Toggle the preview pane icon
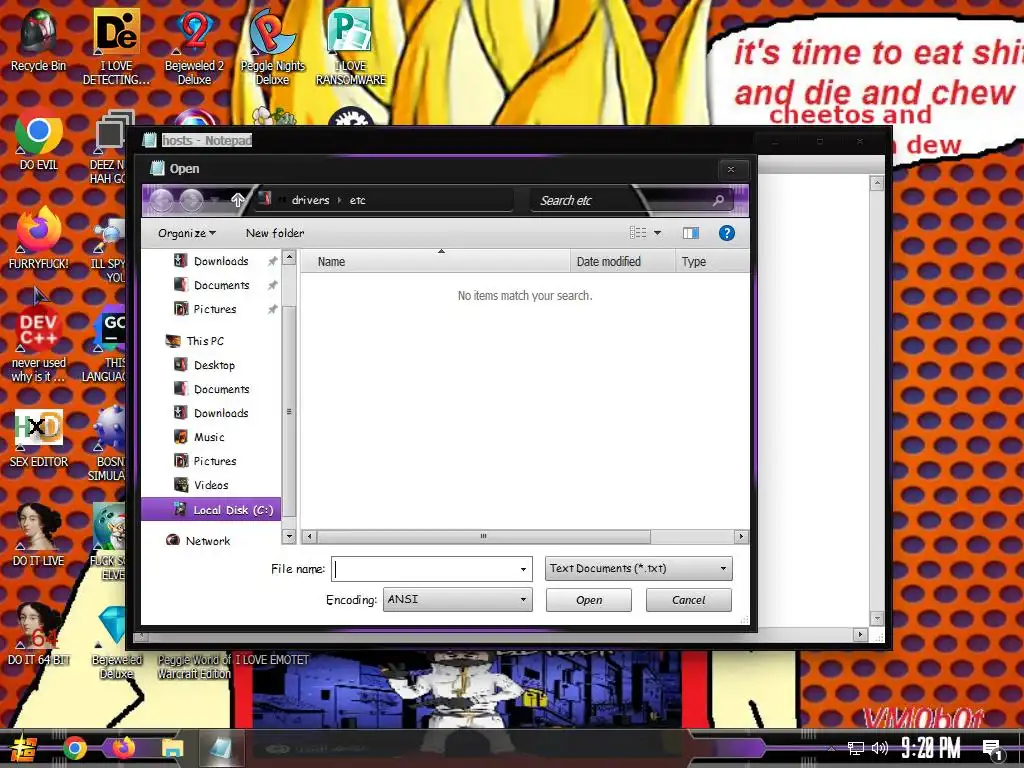The image size is (1024, 768). 690,233
